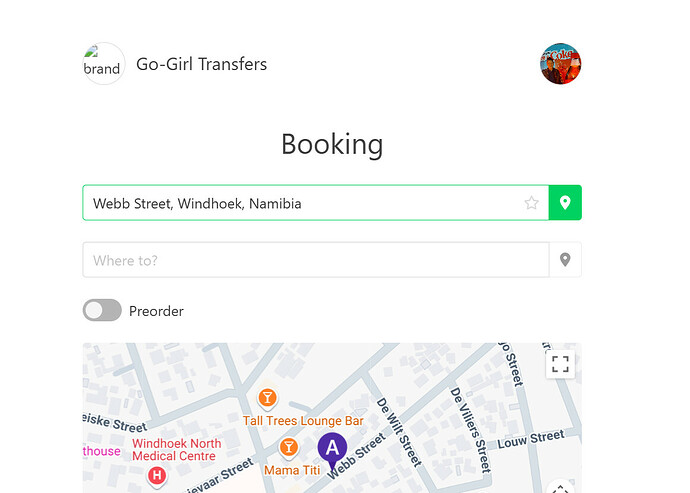
Task: Open Go-Girl Transfers title link
Action: click(x=202, y=64)
